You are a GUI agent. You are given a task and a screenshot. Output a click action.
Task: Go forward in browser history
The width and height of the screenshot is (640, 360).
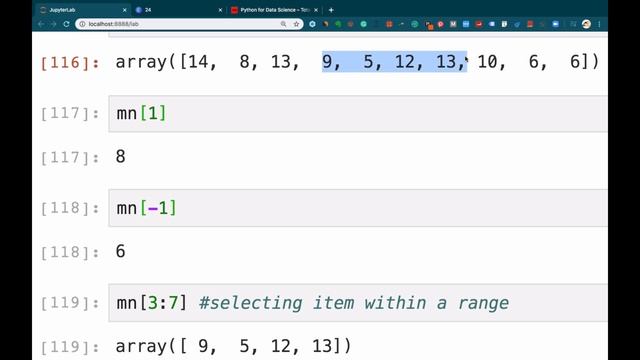(53, 24)
